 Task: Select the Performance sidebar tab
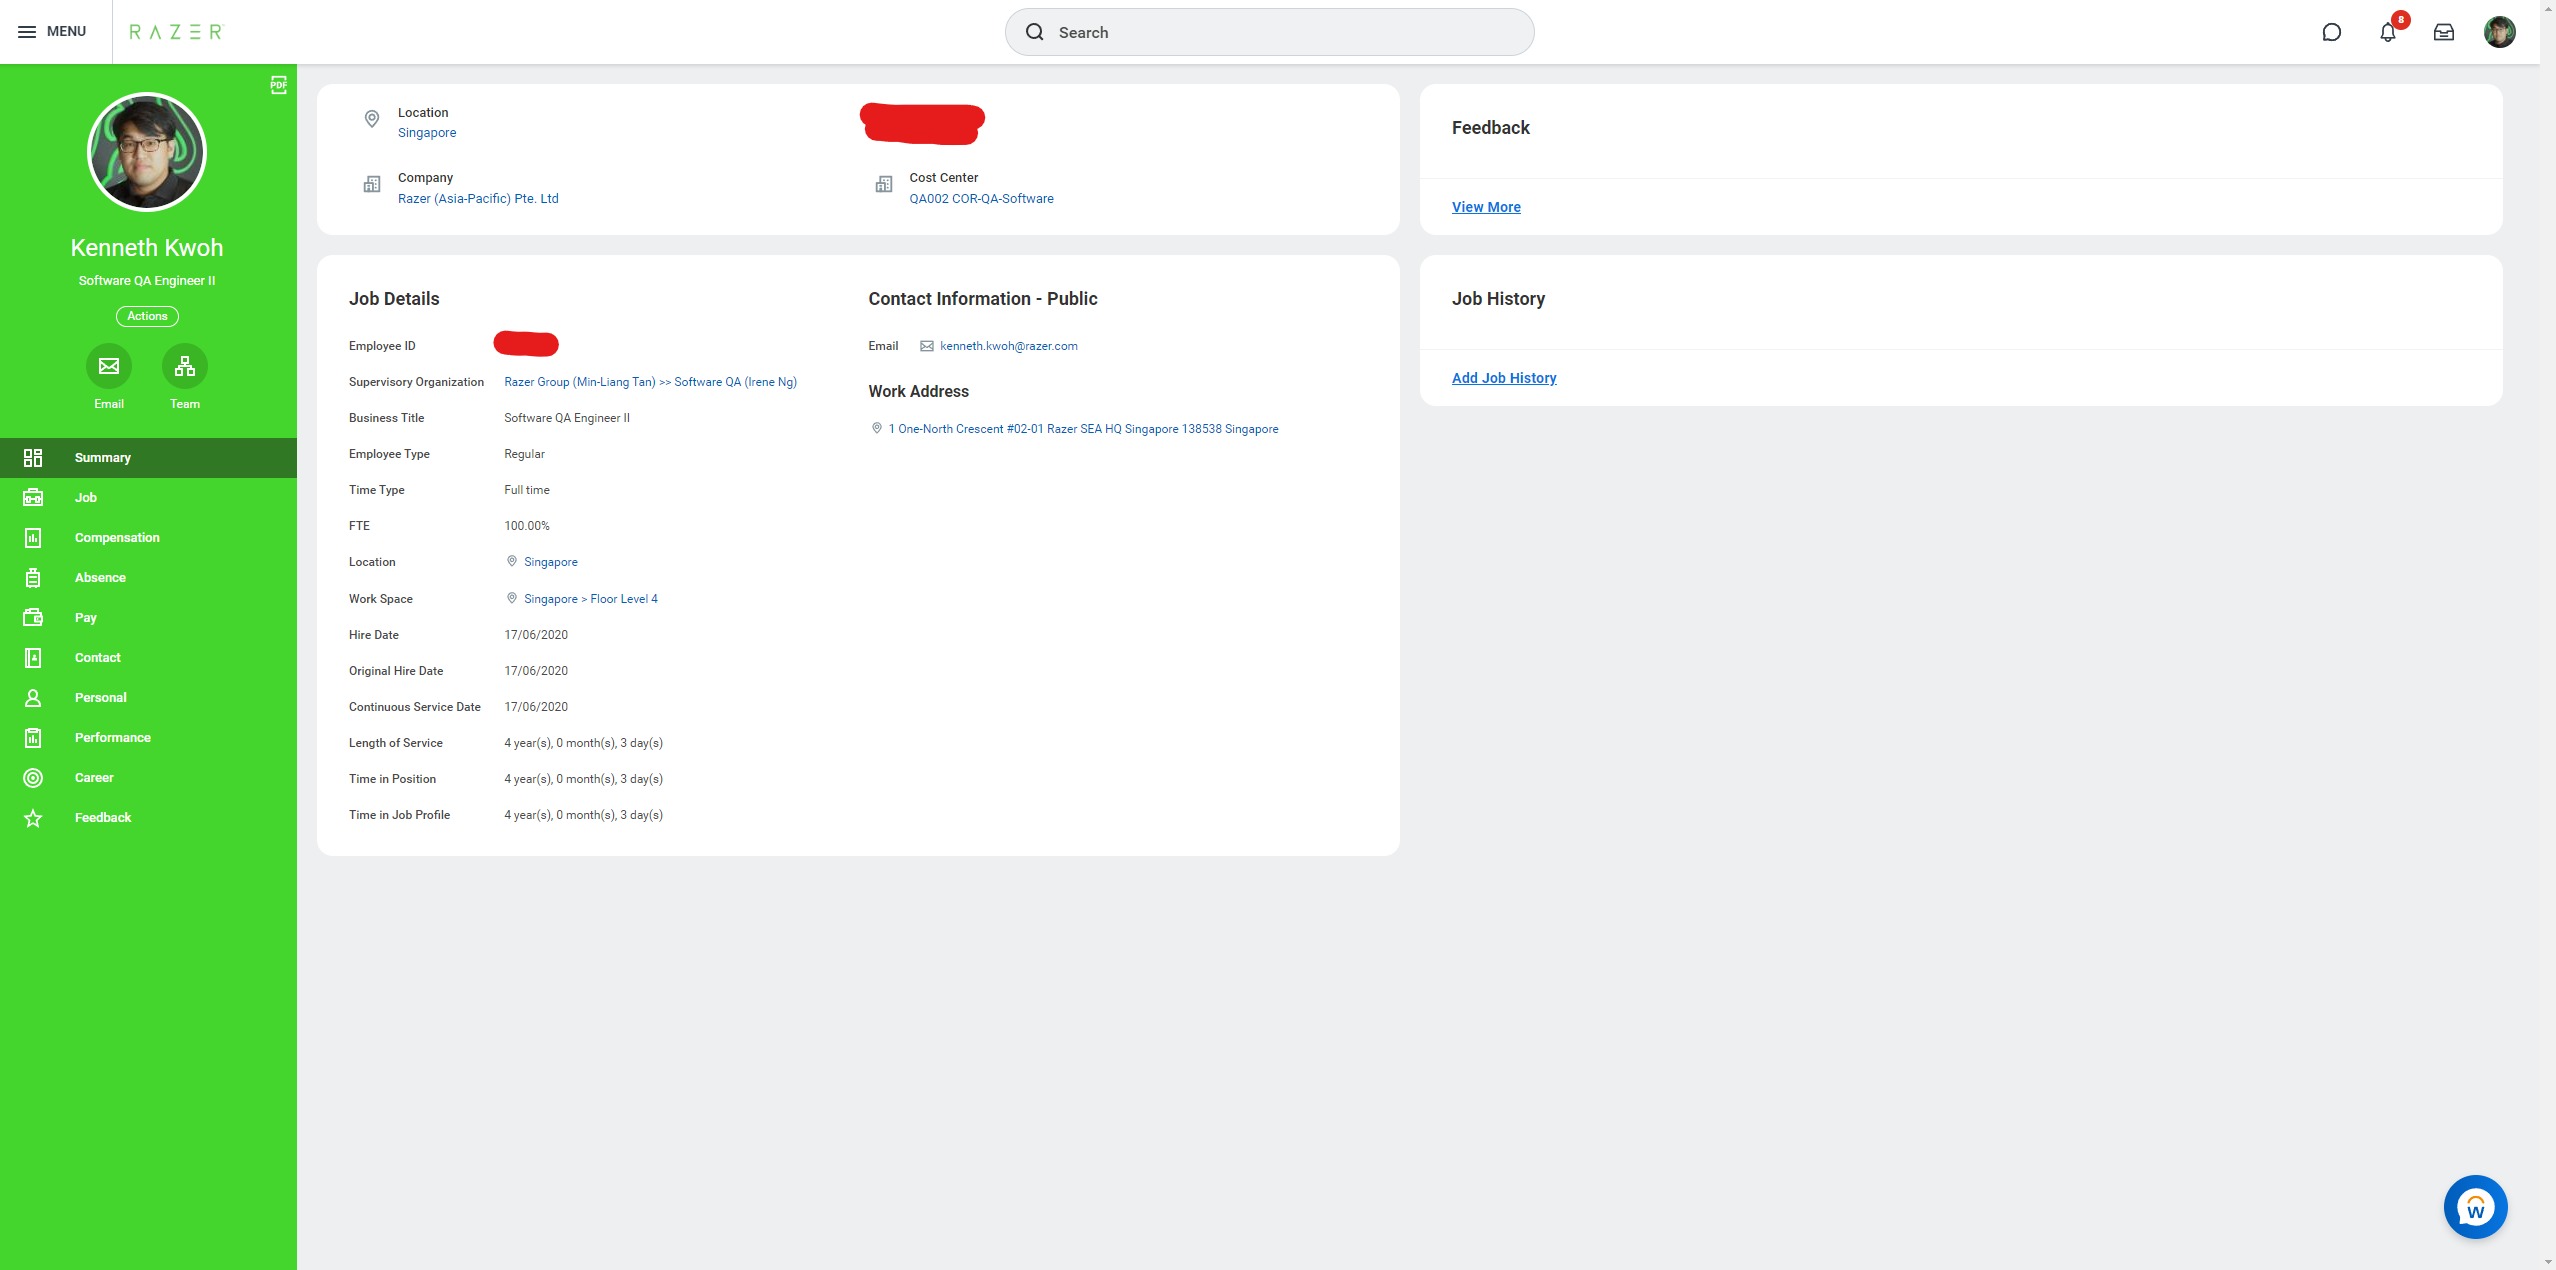pyautogui.click(x=148, y=737)
